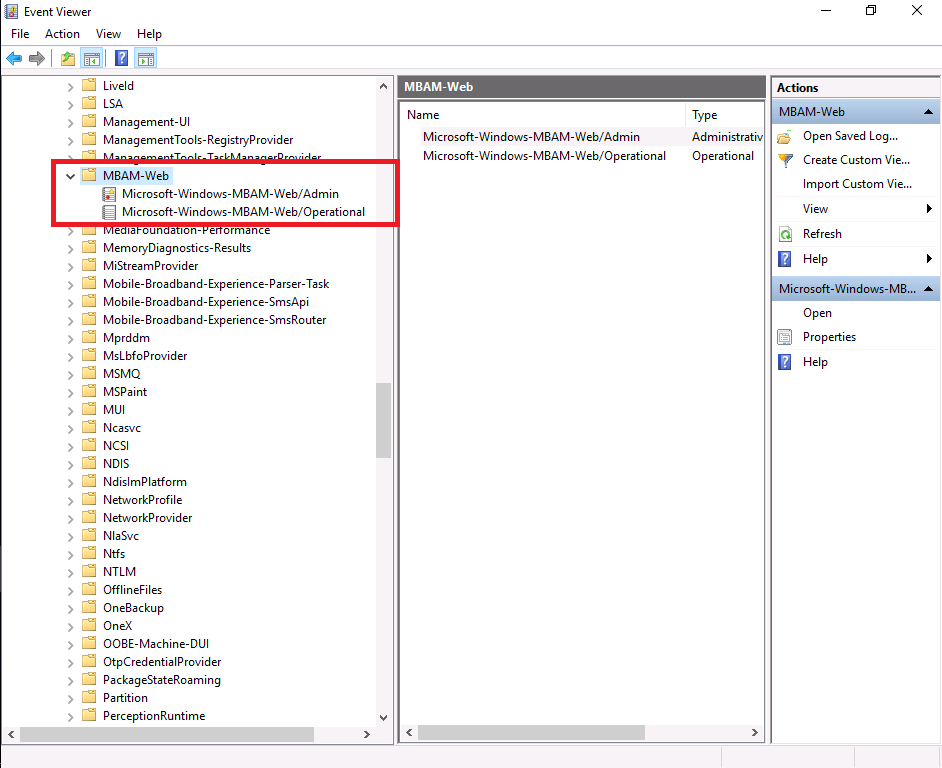Select Microsoft-Windows-MBAM-Web/Operational row in list
The image size is (942, 768).
(x=582, y=156)
